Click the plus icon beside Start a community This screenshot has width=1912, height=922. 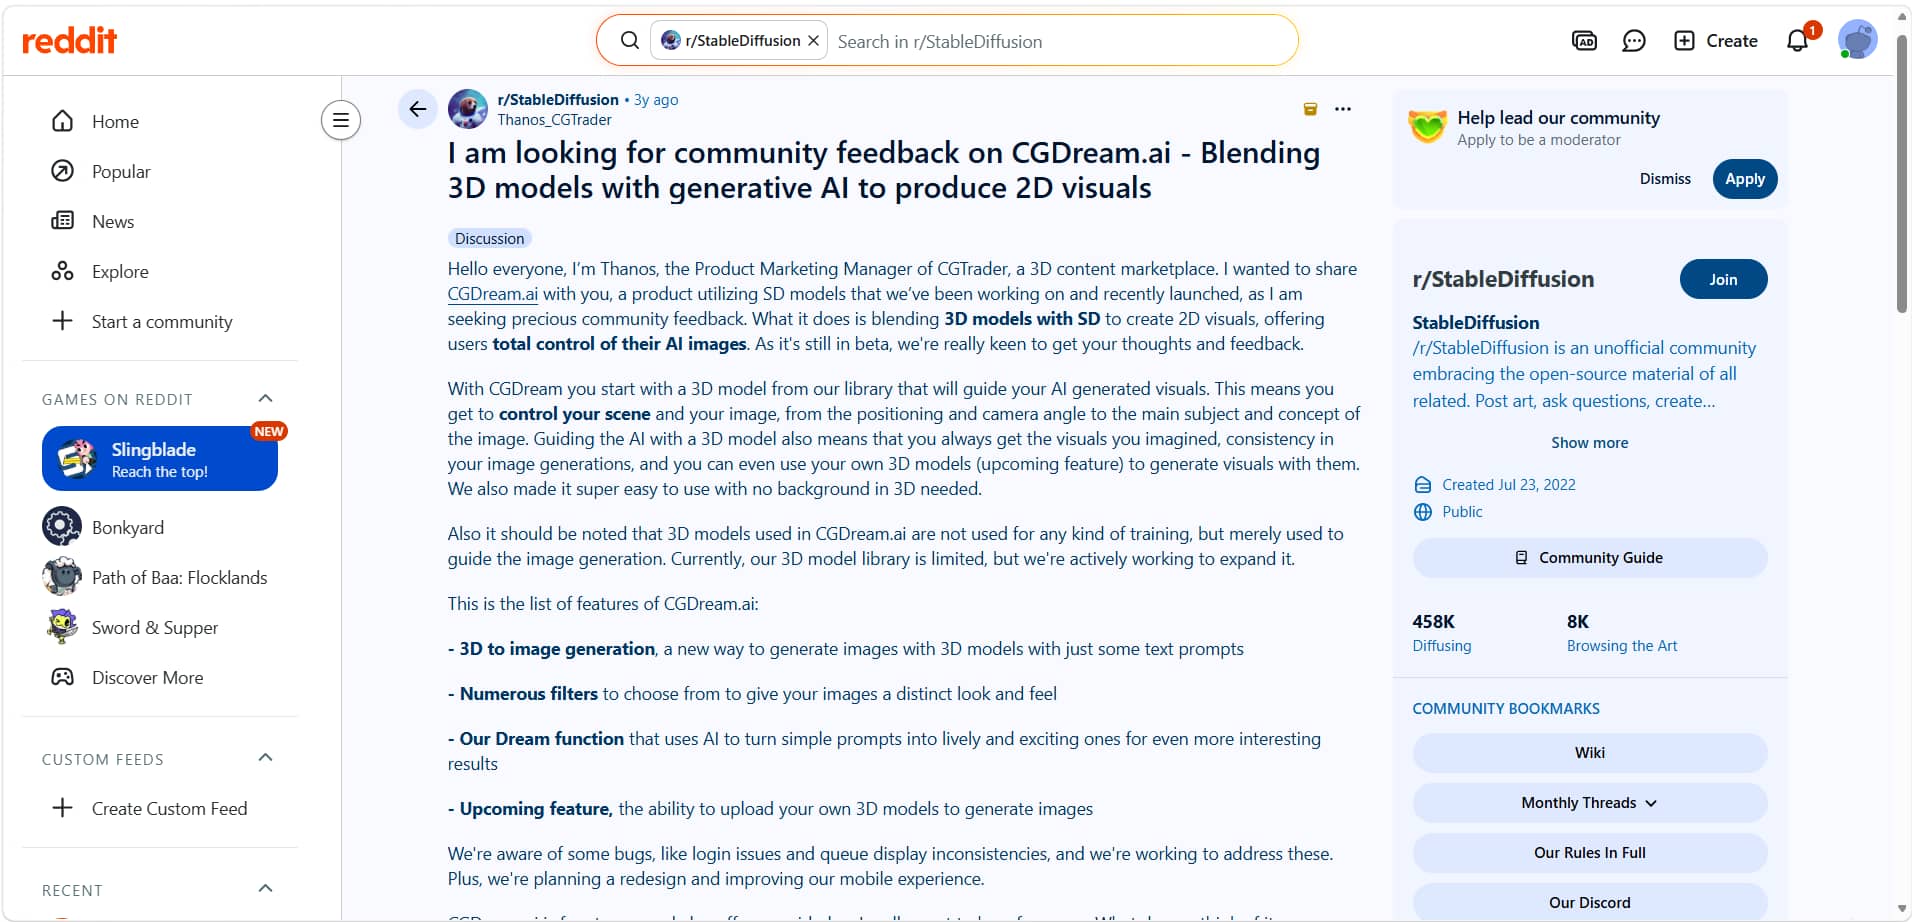click(62, 321)
